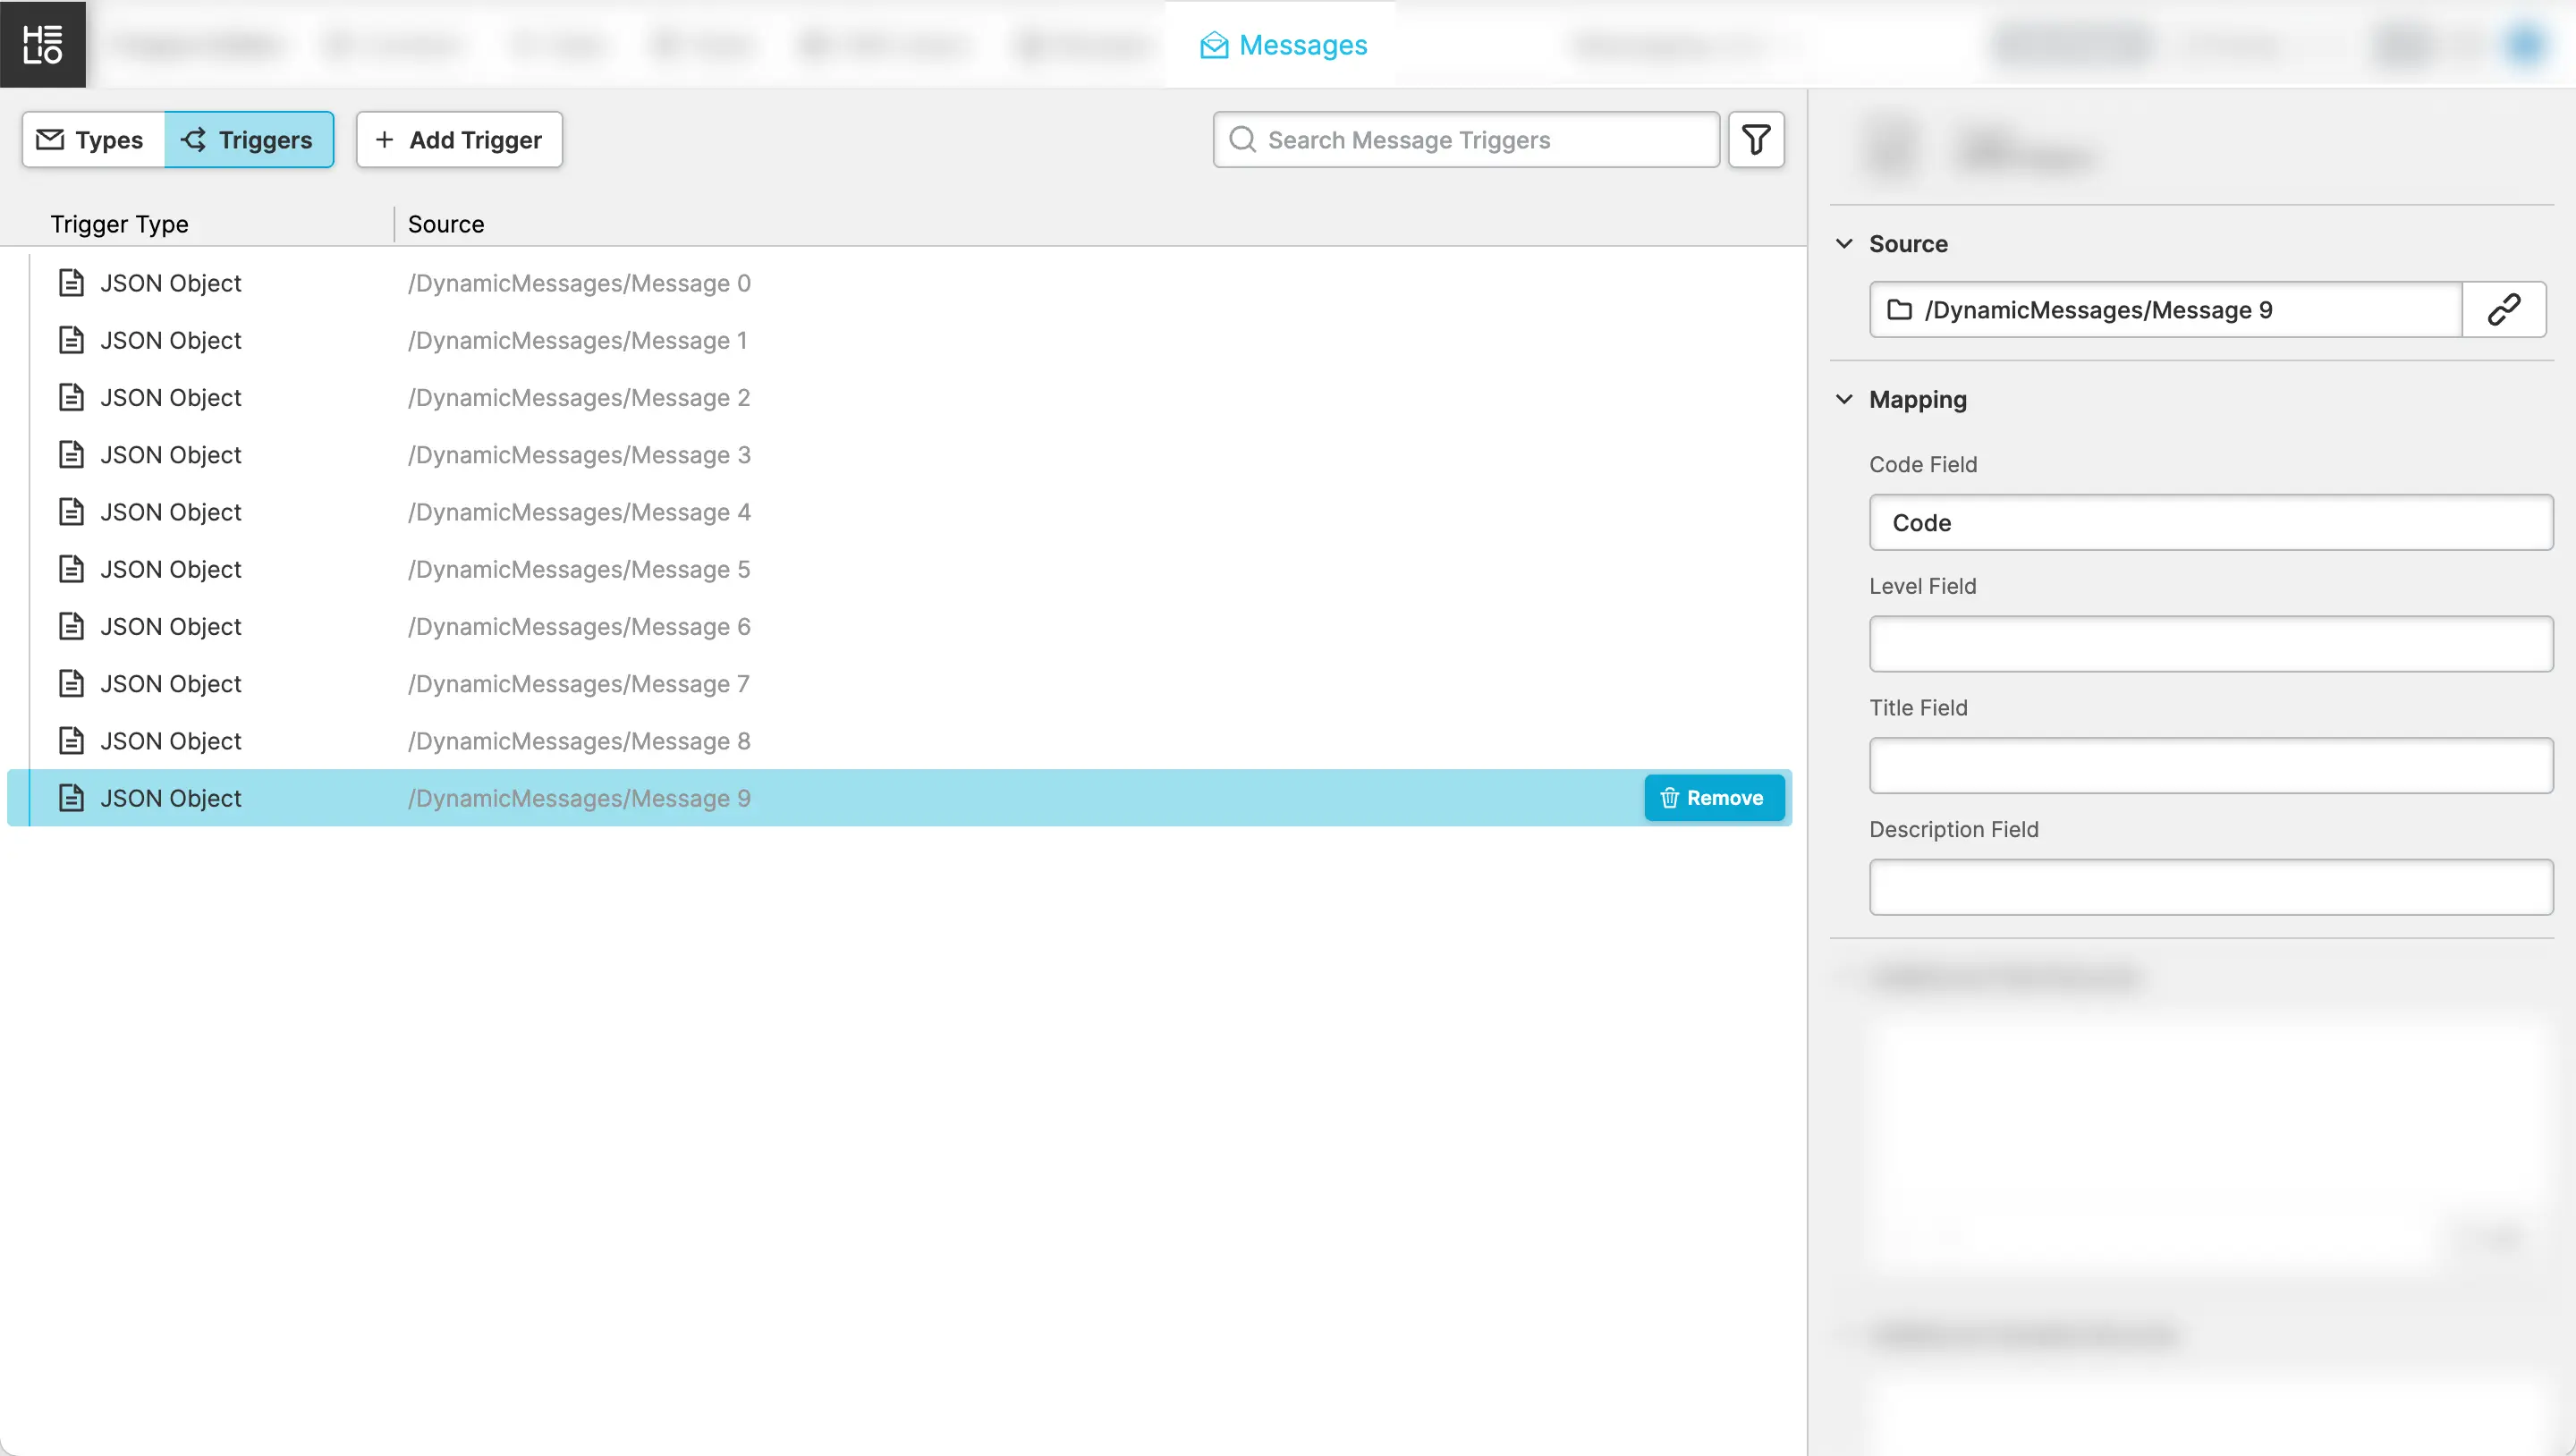This screenshot has height=1456, width=2576.
Task: Click the filter funnel icon
Action: 1756,140
